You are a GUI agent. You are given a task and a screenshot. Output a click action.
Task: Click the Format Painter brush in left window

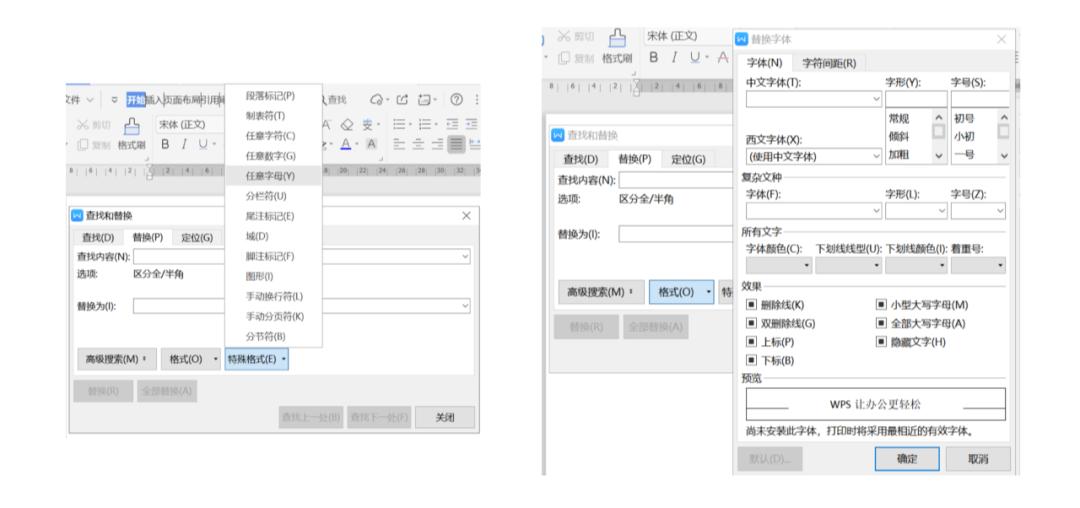(x=132, y=127)
